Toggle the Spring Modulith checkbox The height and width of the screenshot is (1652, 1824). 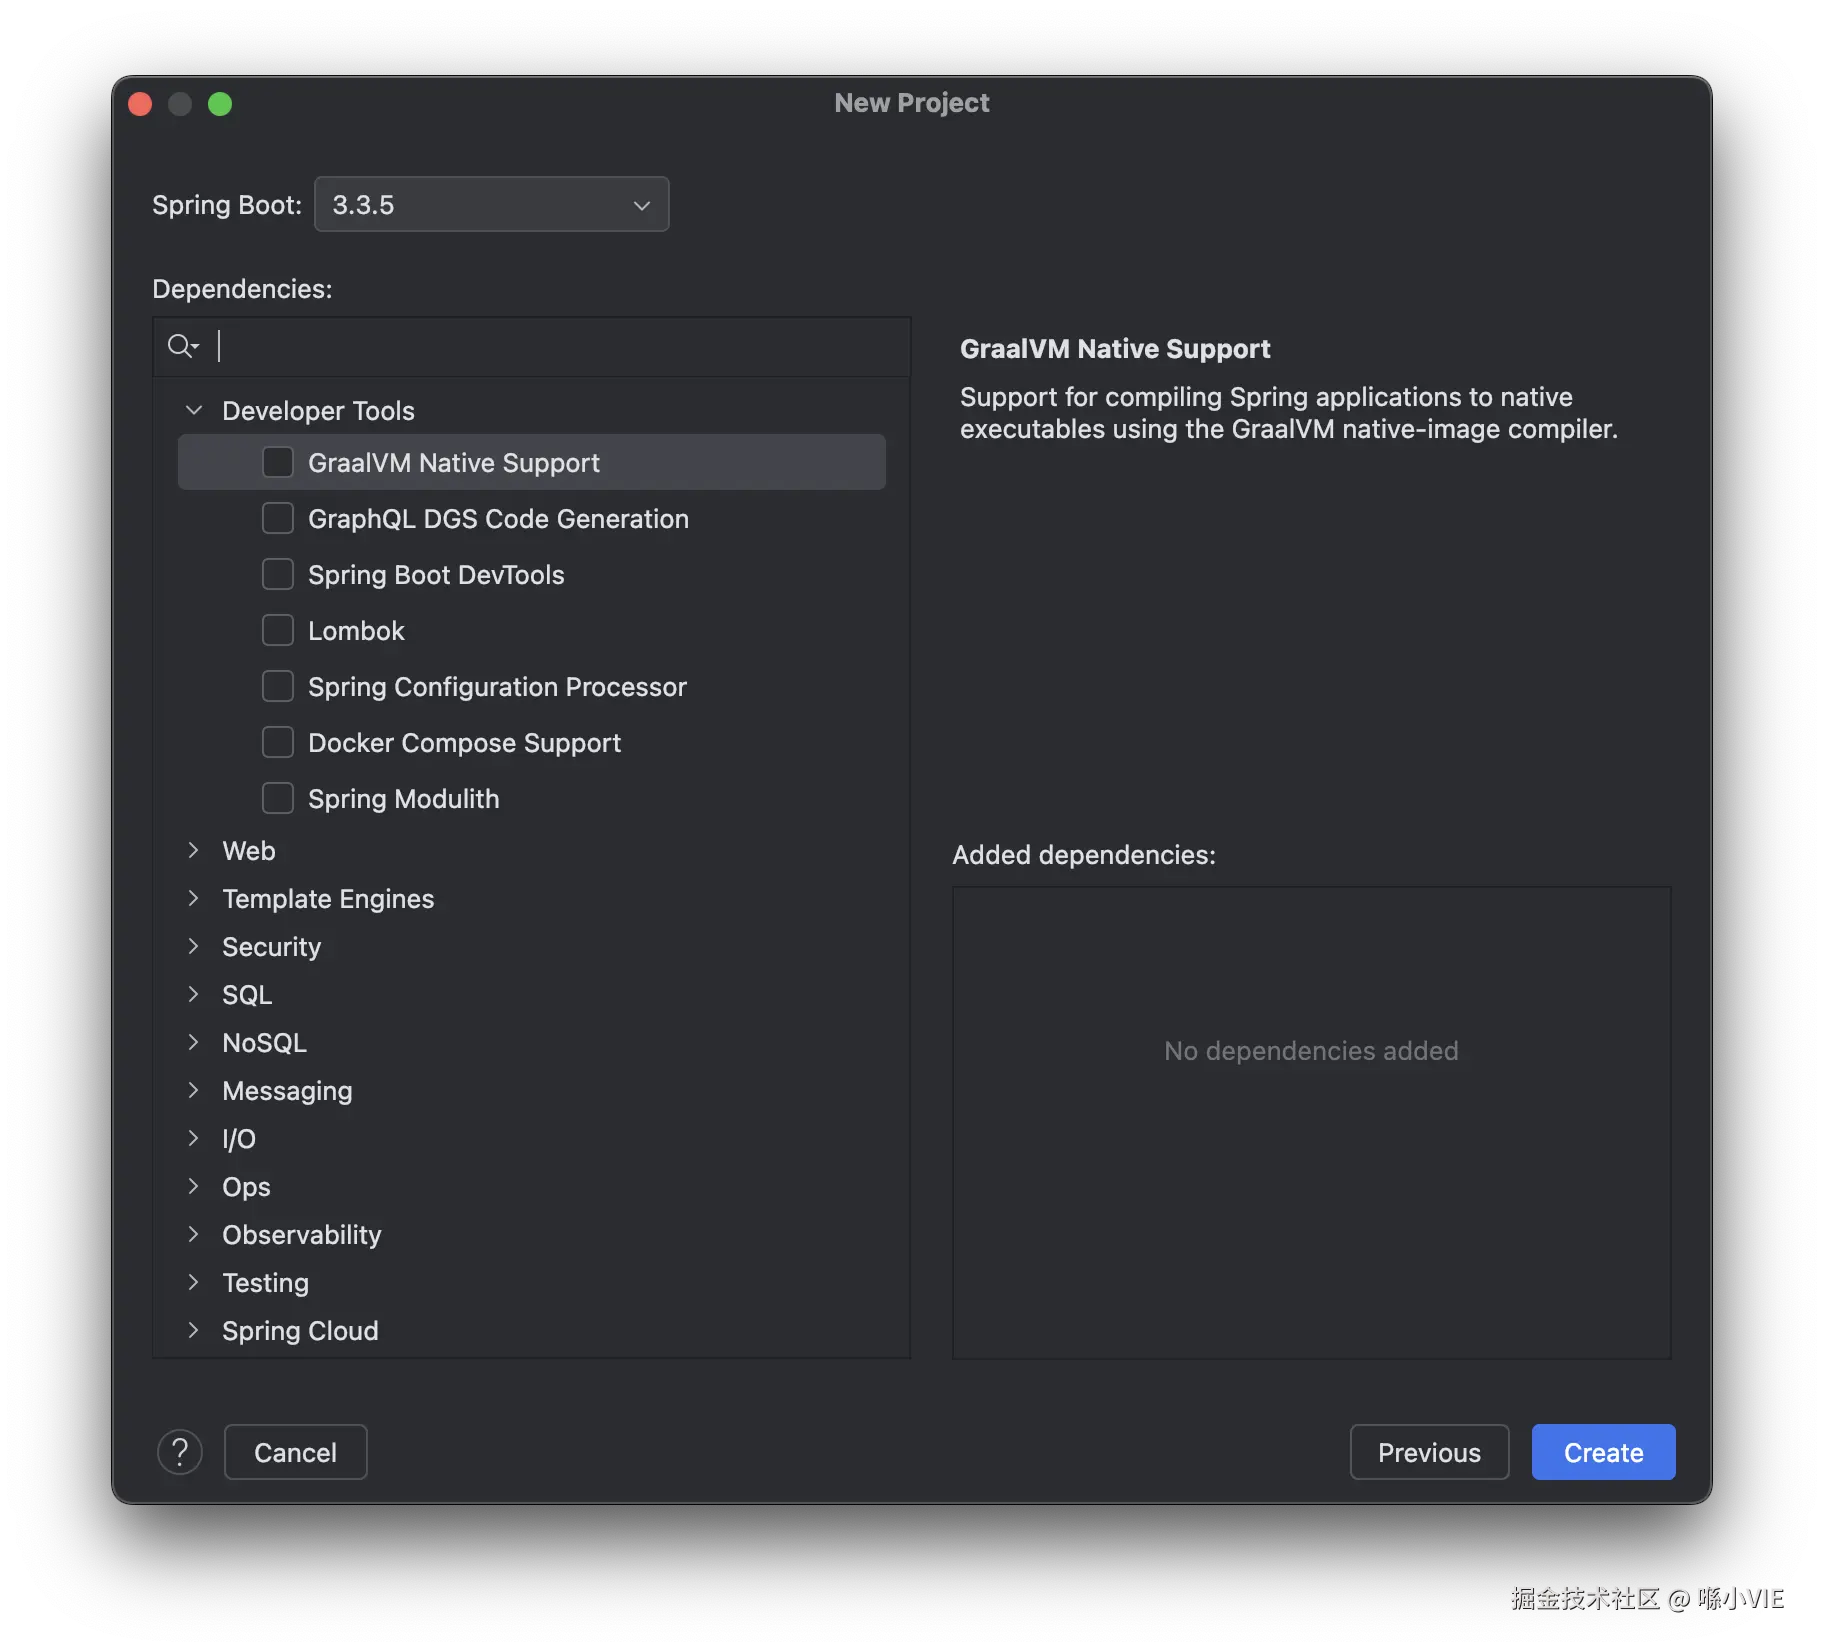coord(278,798)
